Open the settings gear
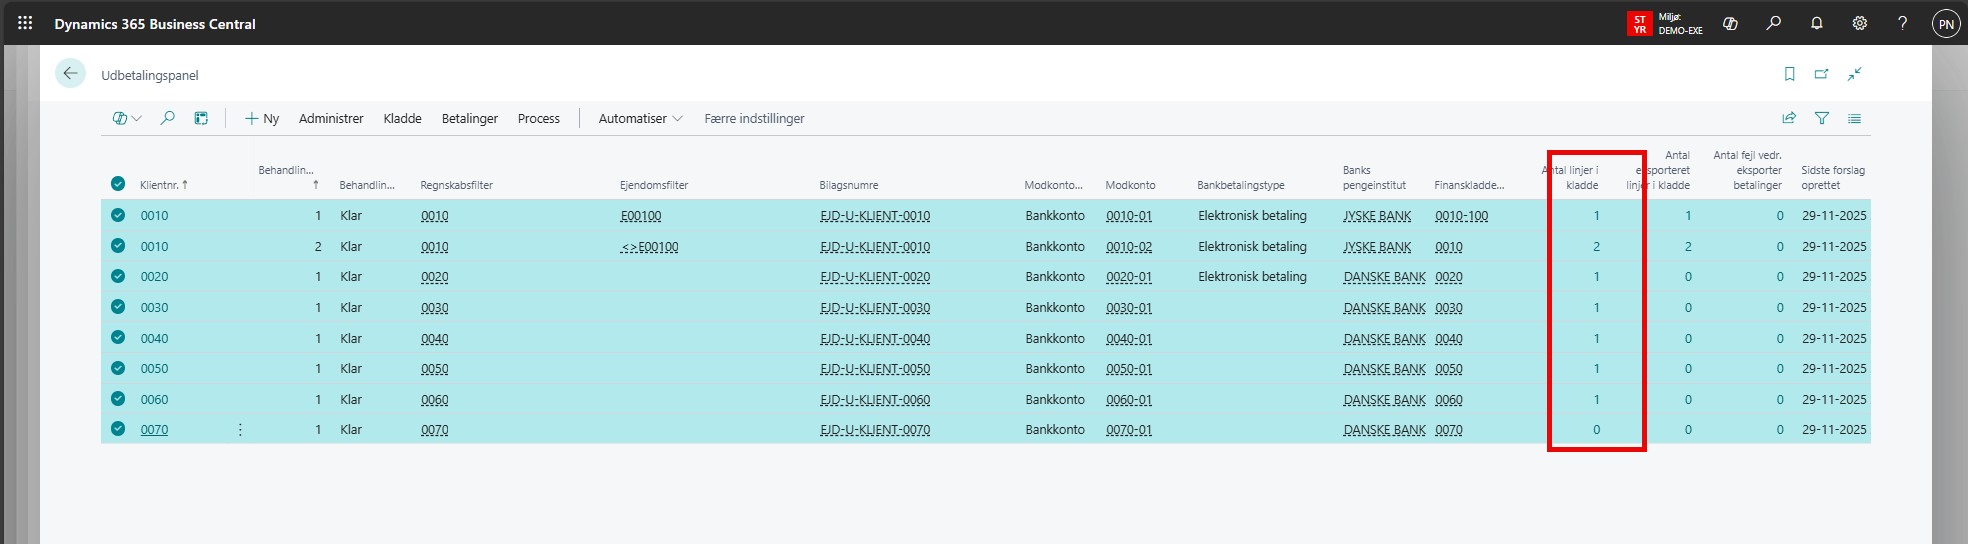This screenshot has height=544, width=1968. (1859, 24)
